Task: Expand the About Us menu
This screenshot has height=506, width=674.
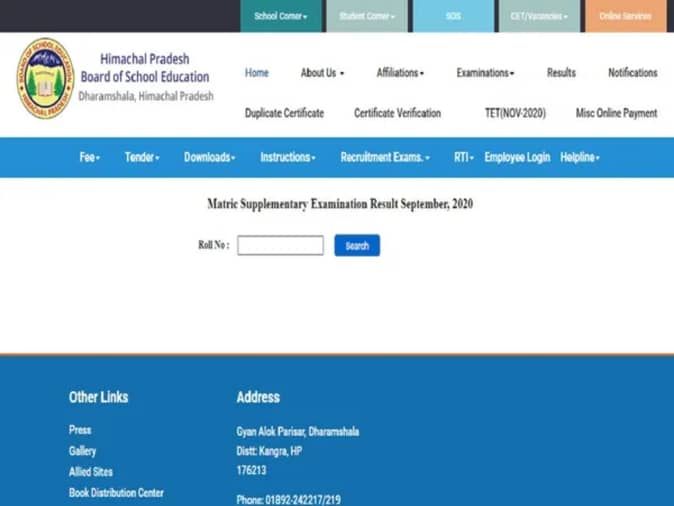Action: click(x=322, y=73)
